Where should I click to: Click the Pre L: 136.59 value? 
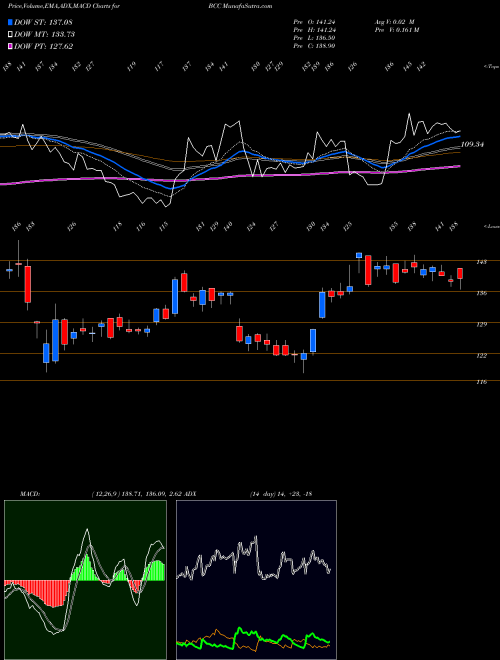(314, 38)
